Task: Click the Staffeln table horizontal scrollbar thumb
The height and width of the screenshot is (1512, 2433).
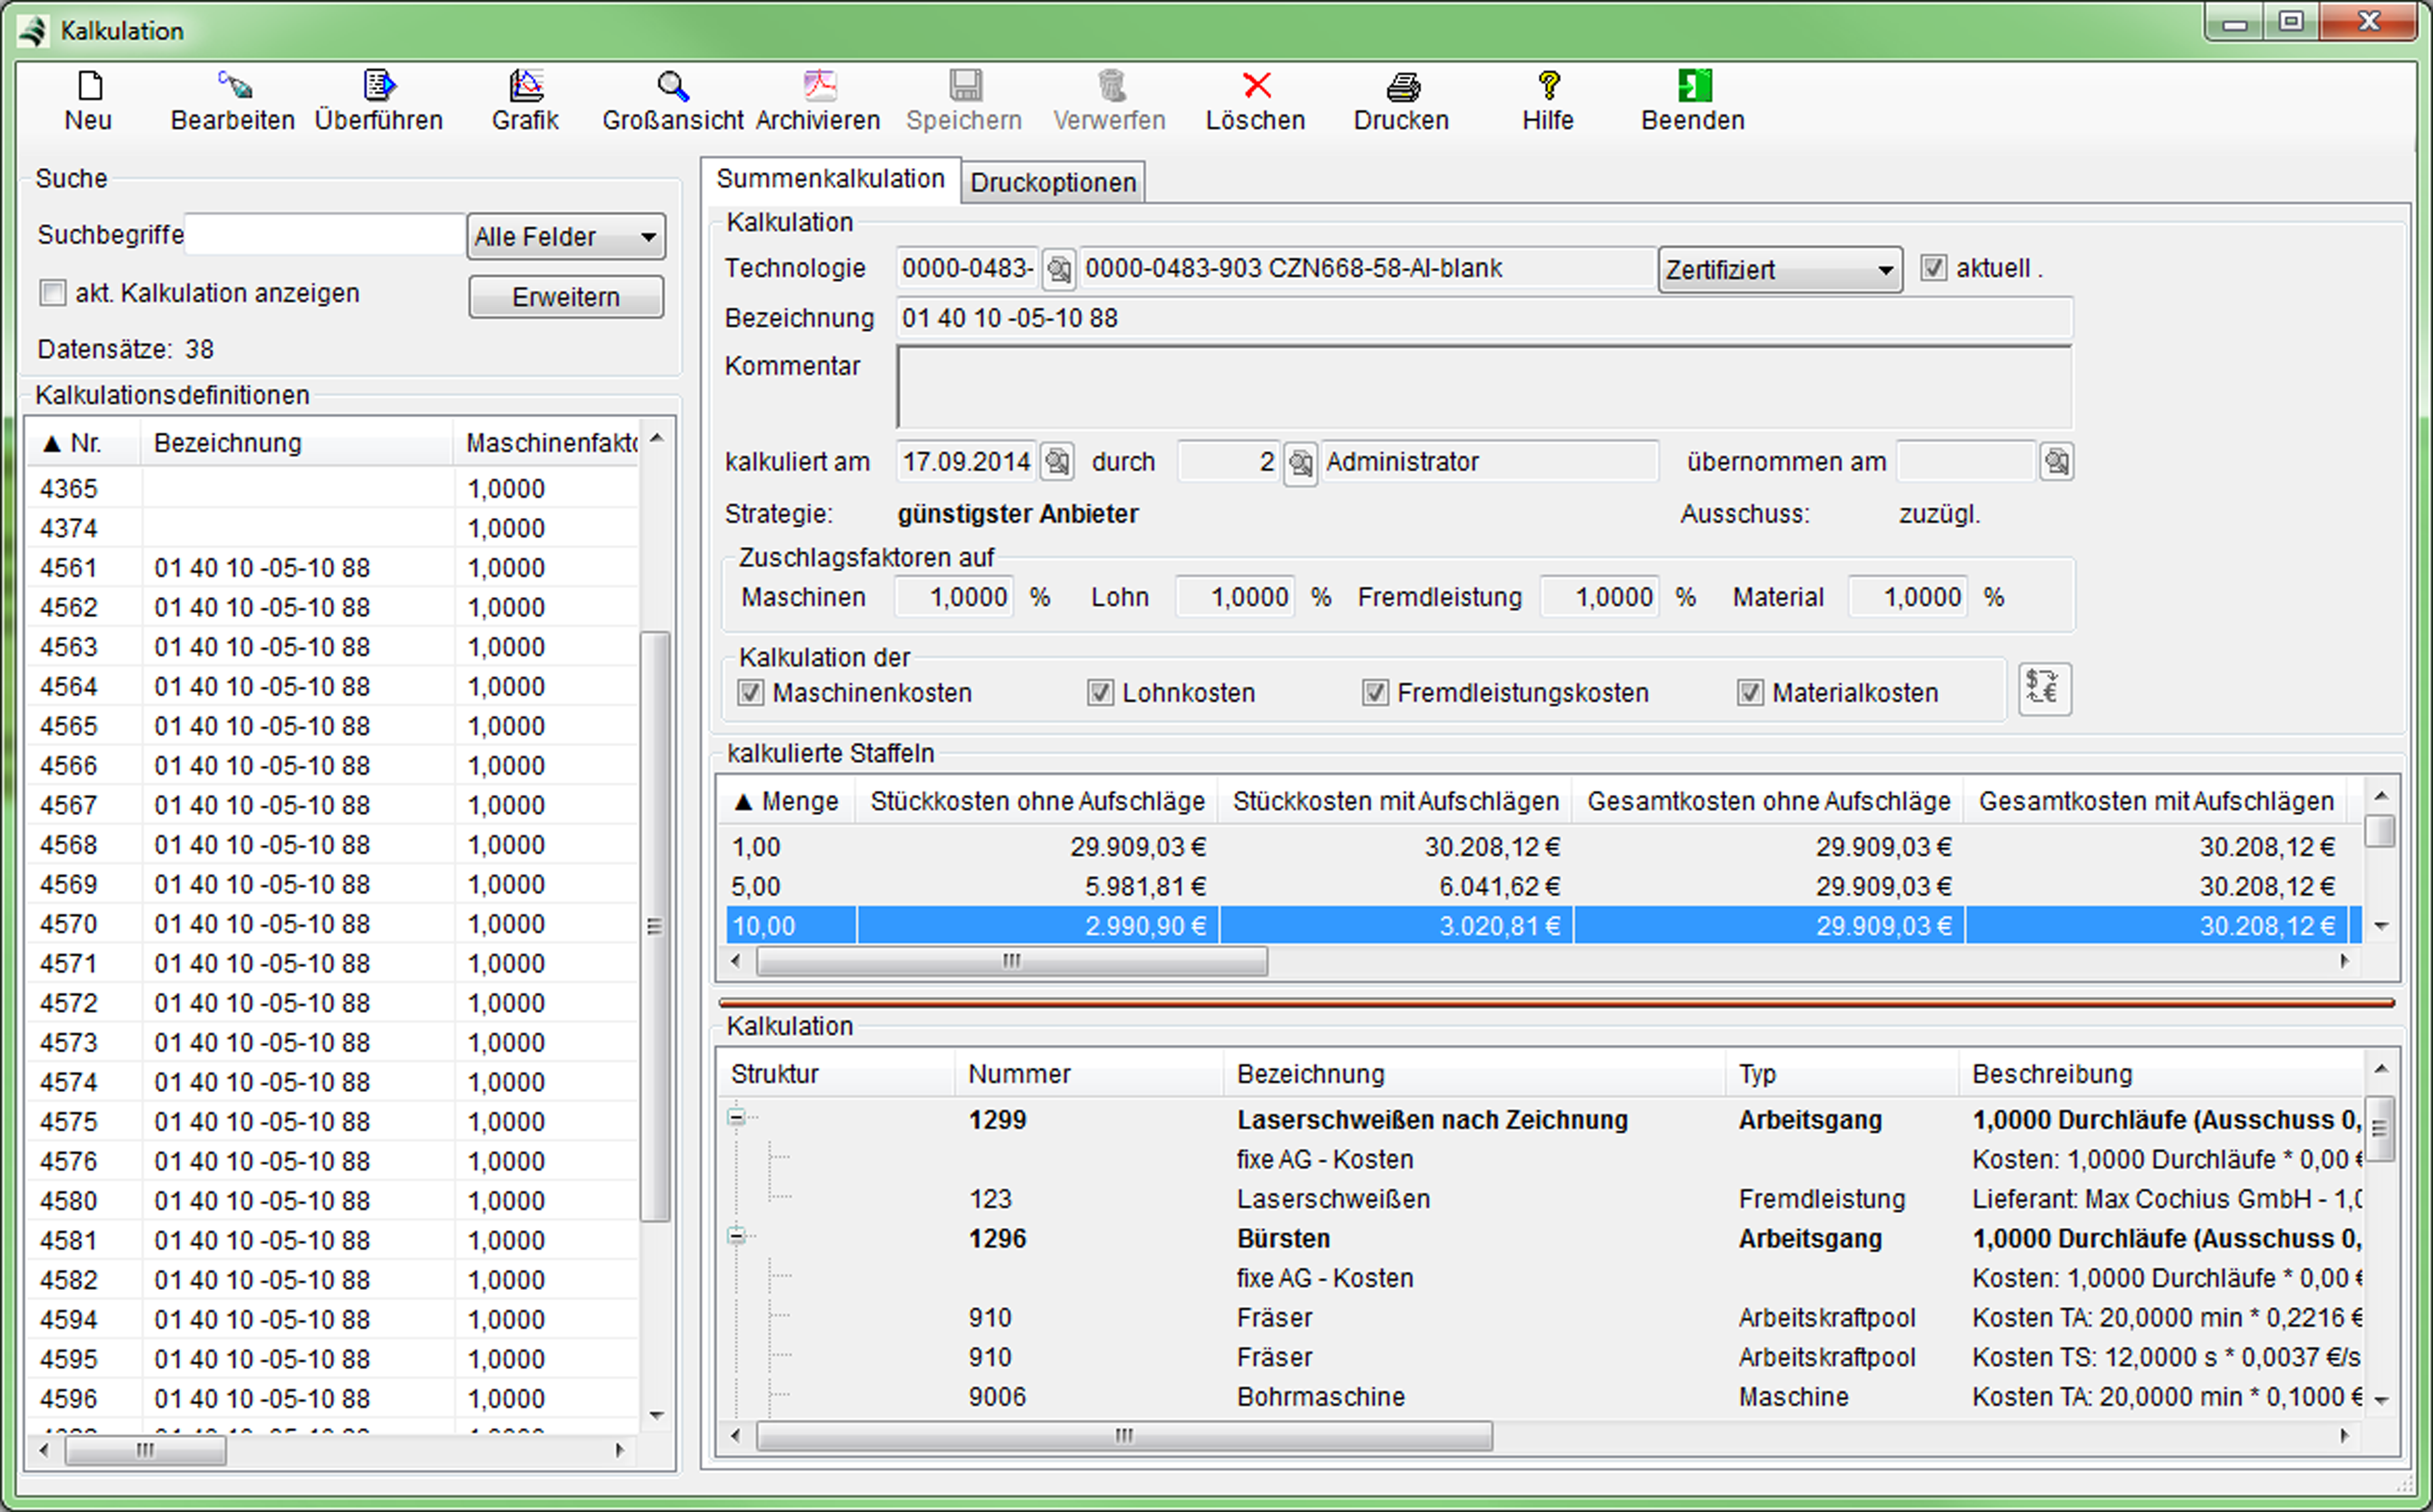Action: click(x=1011, y=961)
